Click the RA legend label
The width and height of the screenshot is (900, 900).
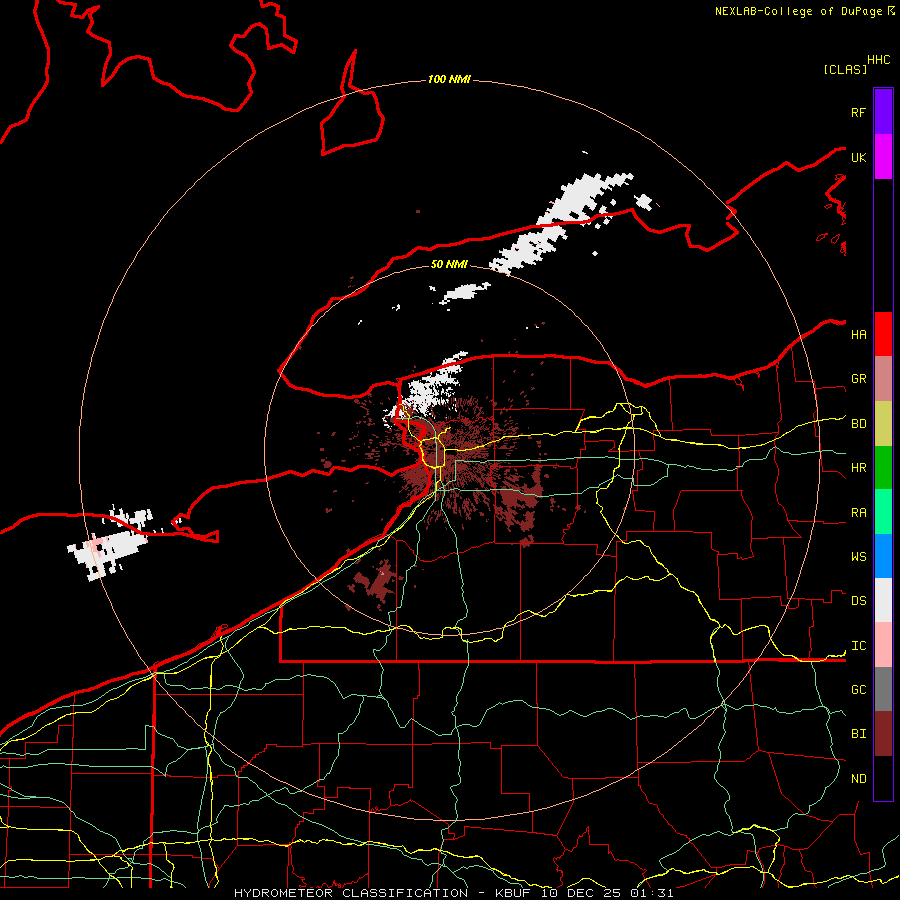tap(858, 513)
